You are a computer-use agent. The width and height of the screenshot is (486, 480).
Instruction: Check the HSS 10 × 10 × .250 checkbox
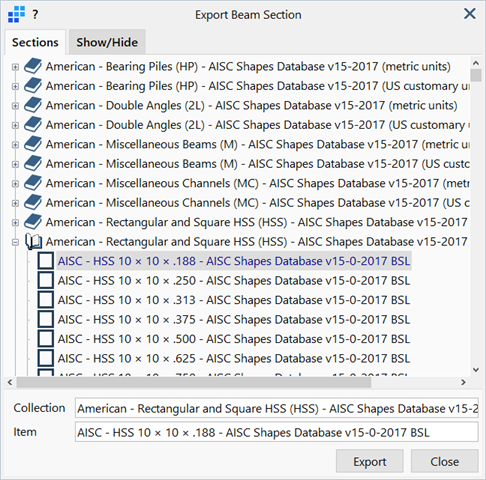coord(46,280)
